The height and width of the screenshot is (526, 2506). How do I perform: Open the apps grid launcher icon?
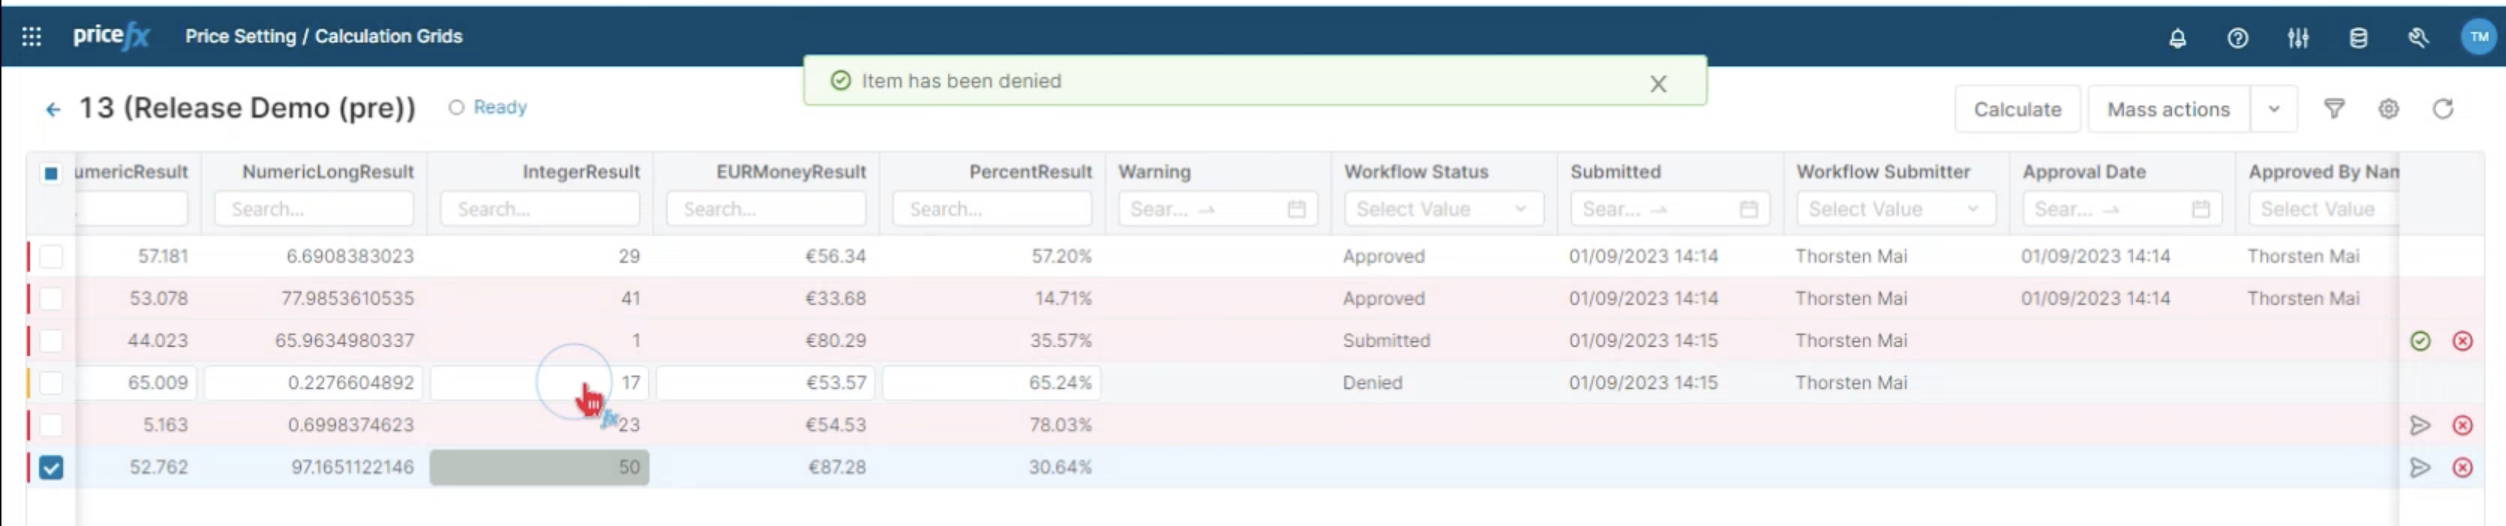31,37
